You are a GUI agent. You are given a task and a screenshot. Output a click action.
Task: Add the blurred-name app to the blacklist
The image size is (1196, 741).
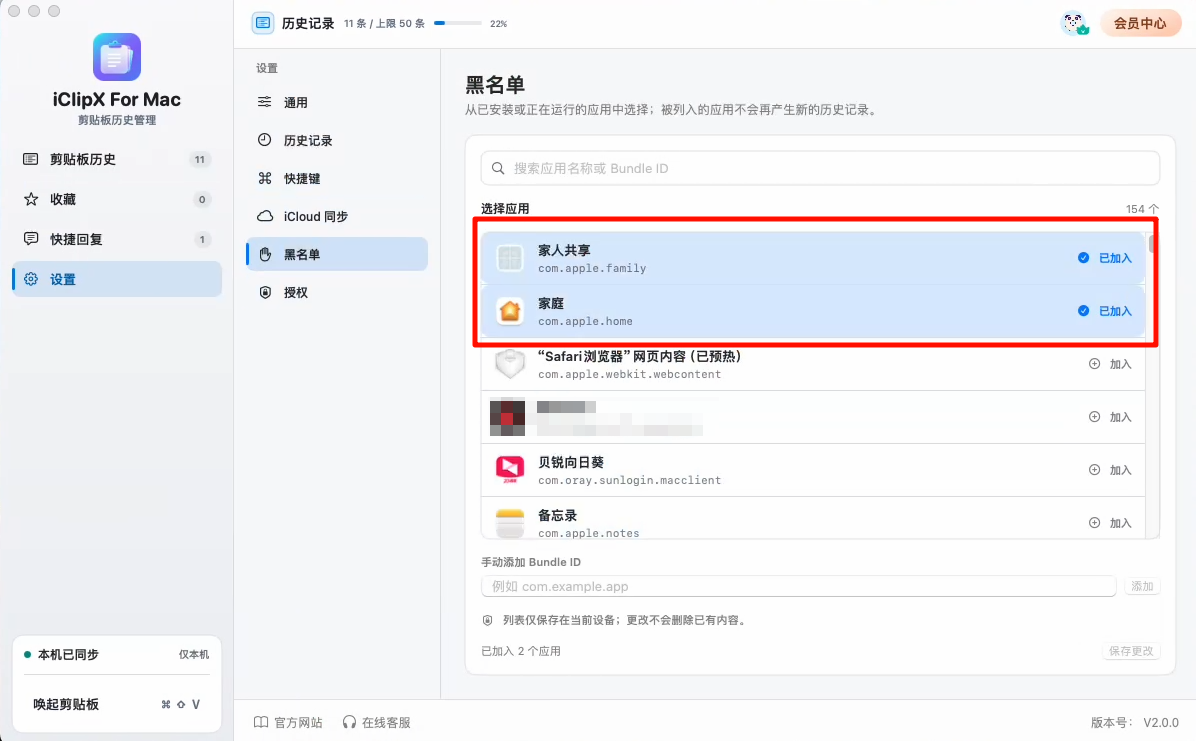(x=1110, y=417)
